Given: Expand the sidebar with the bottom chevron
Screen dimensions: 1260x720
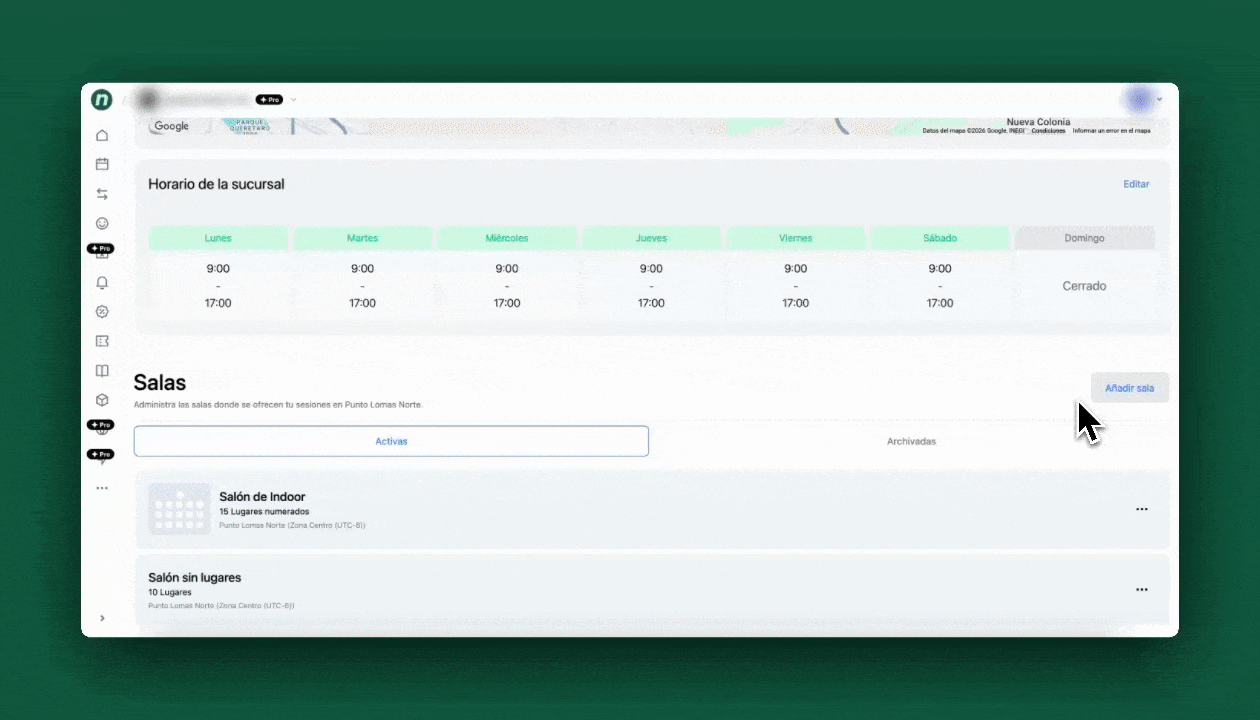Looking at the screenshot, I should (102, 618).
